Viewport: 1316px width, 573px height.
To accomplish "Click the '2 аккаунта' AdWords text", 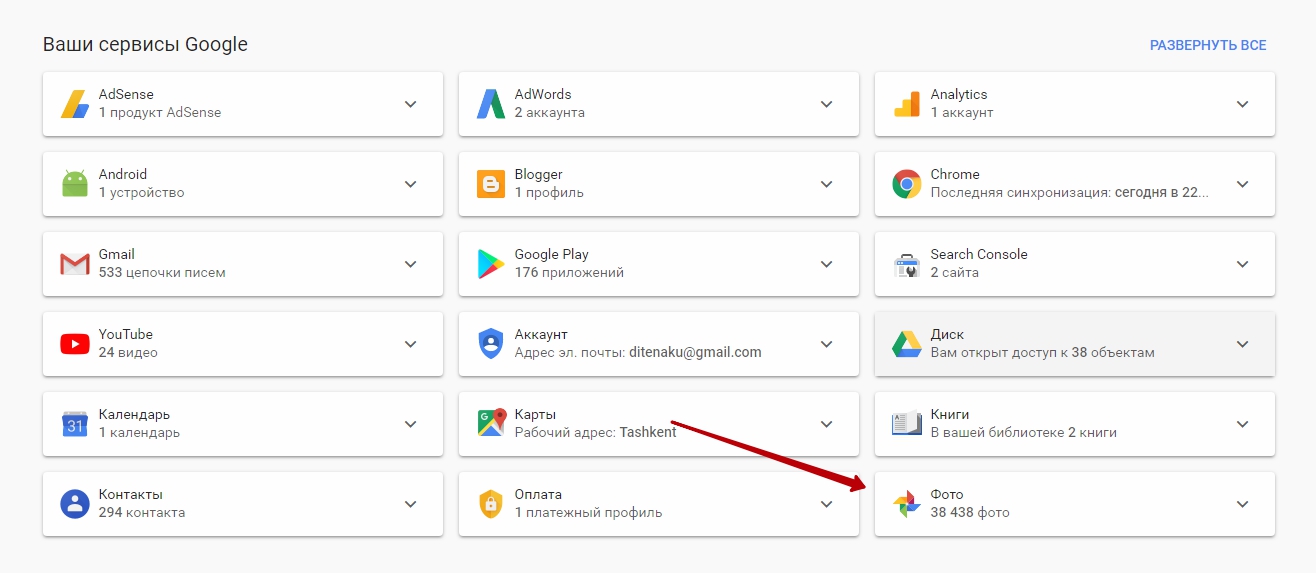I will point(550,113).
